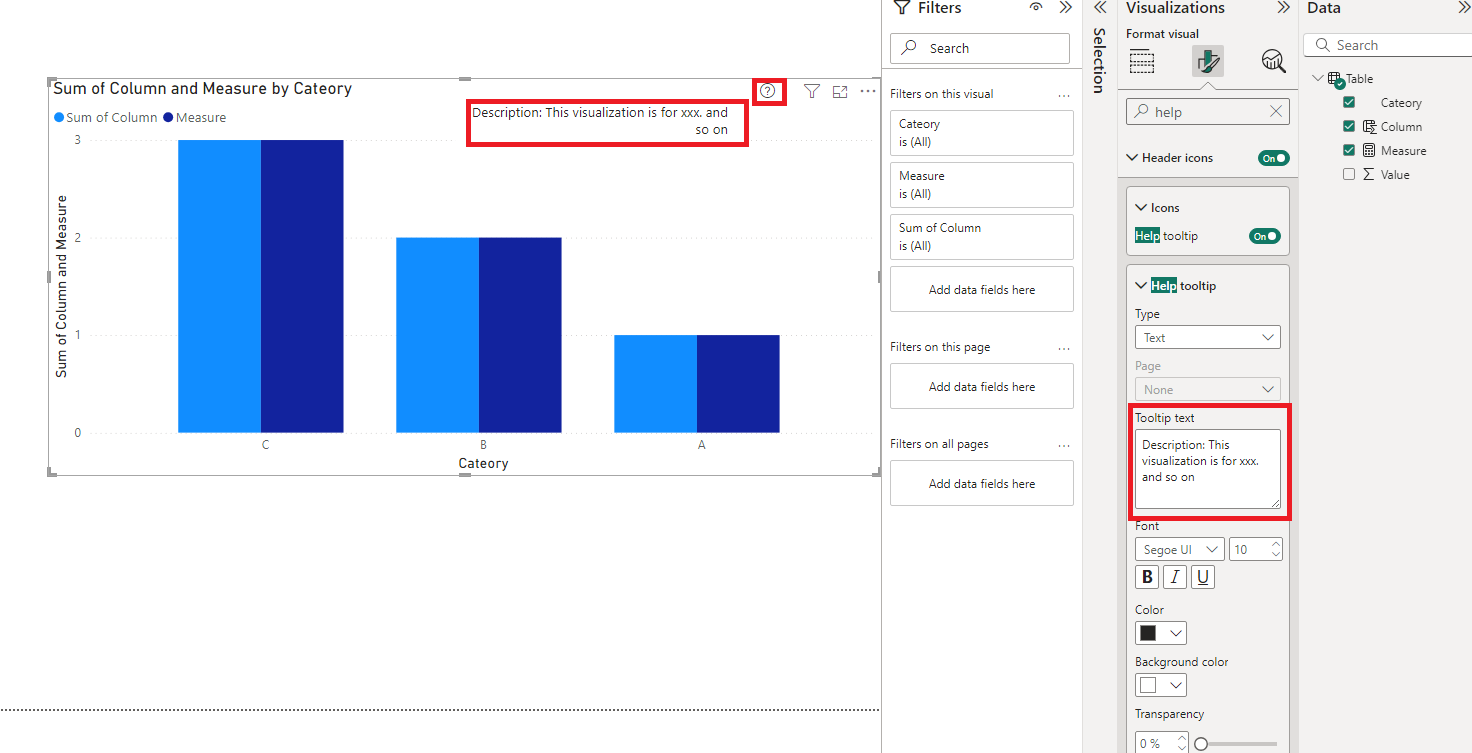This screenshot has height=753, width=1472.
Task: Open the tooltip Type dropdown showing Text
Action: click(x=1208, y=338)
